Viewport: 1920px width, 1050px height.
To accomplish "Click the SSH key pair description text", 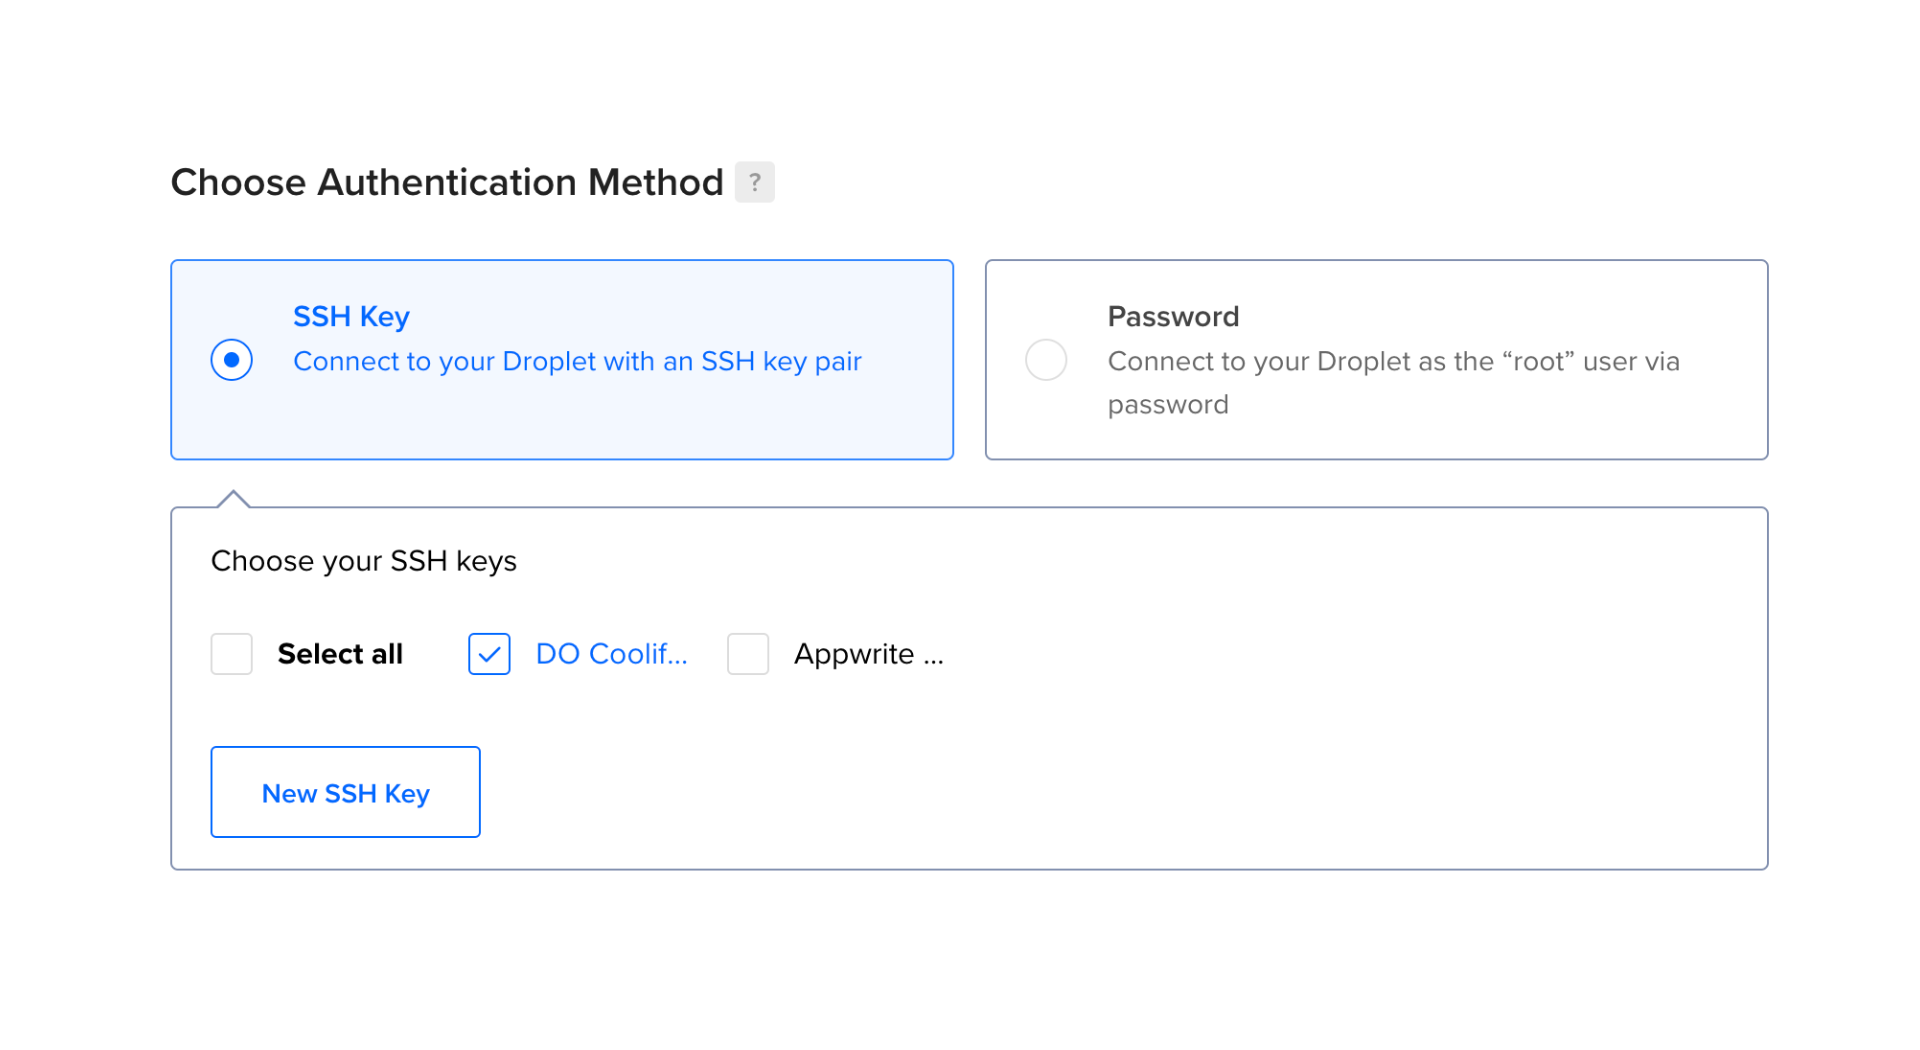I will [577, 361].
